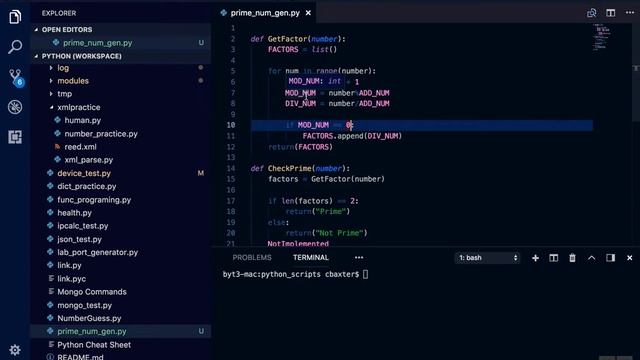Open the Manage gear menu
Screen dimensions: 640x360
click(x=15, y=350)
